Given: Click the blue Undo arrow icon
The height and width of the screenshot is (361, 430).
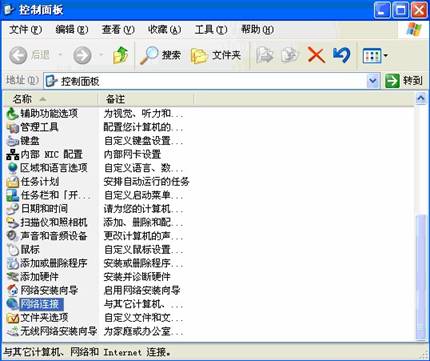Looking at the screenshot, I should [341, 55].
